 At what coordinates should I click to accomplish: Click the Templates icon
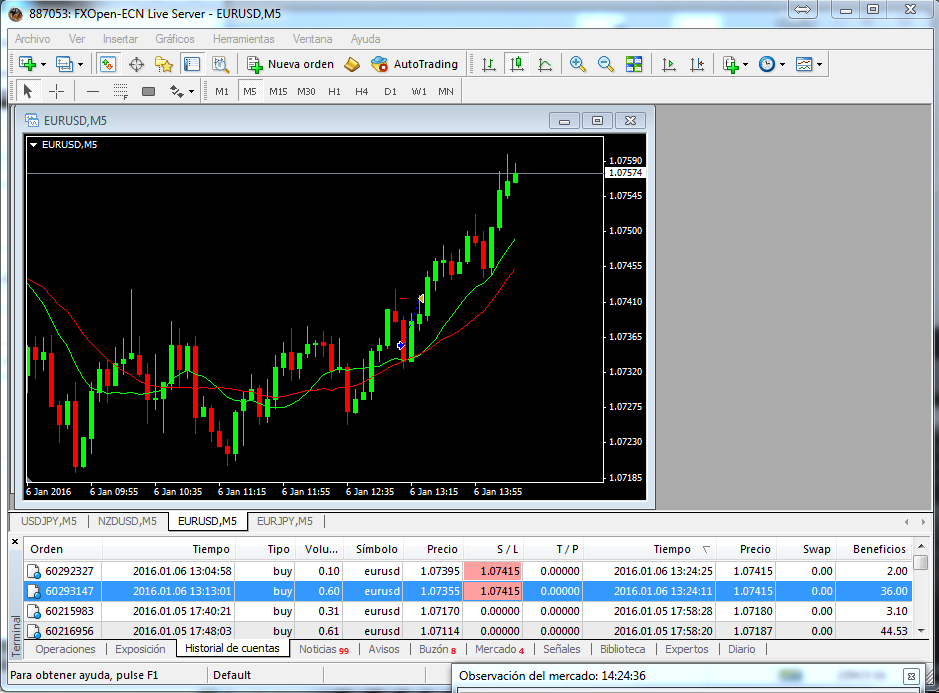[804, 64]
